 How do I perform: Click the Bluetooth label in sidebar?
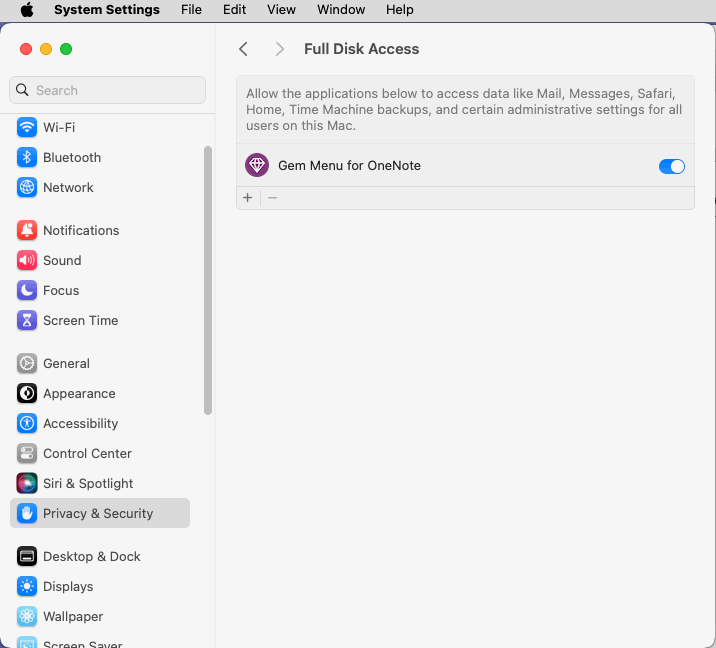(x=72, y=158)
